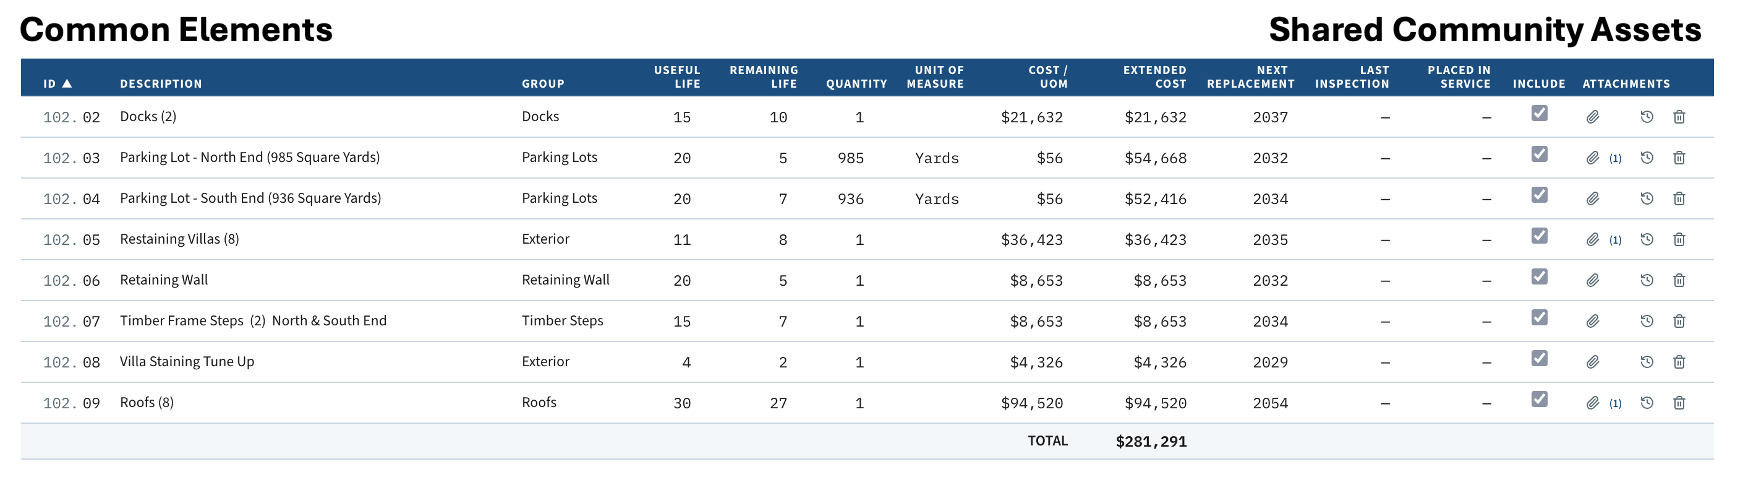Select ID 102.09 cell
The width and height of the screenshot is (1740, 486).
click(x=72, y=403)
